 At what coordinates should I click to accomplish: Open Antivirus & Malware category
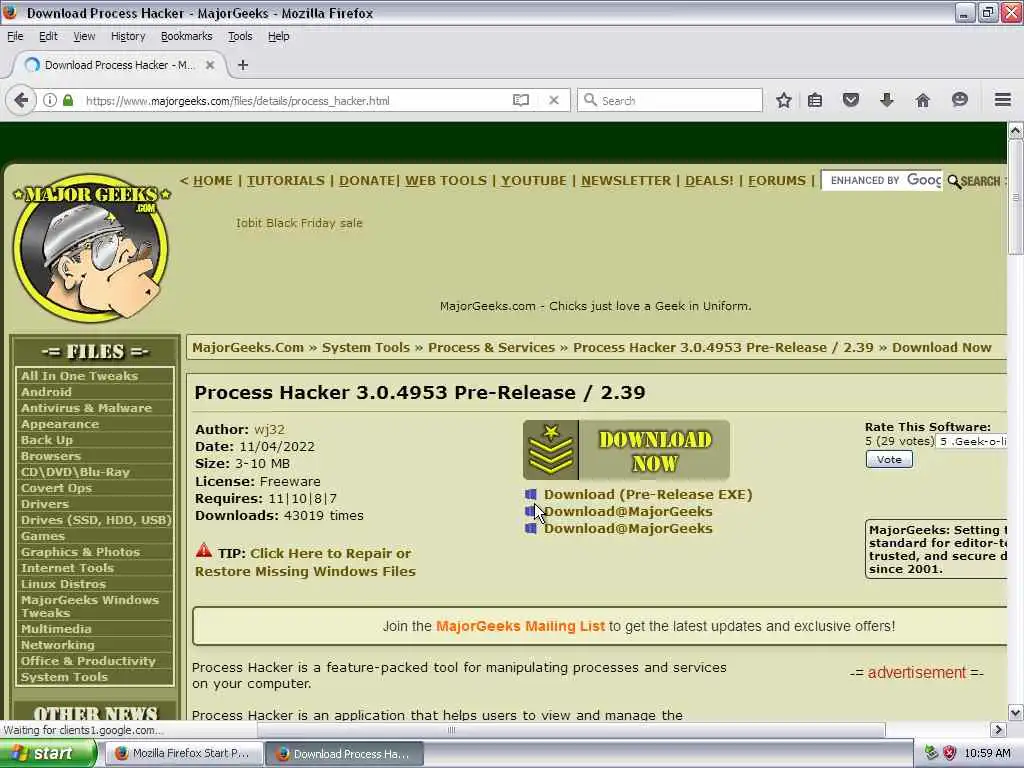pyautogui.click(x=86, y=408)
